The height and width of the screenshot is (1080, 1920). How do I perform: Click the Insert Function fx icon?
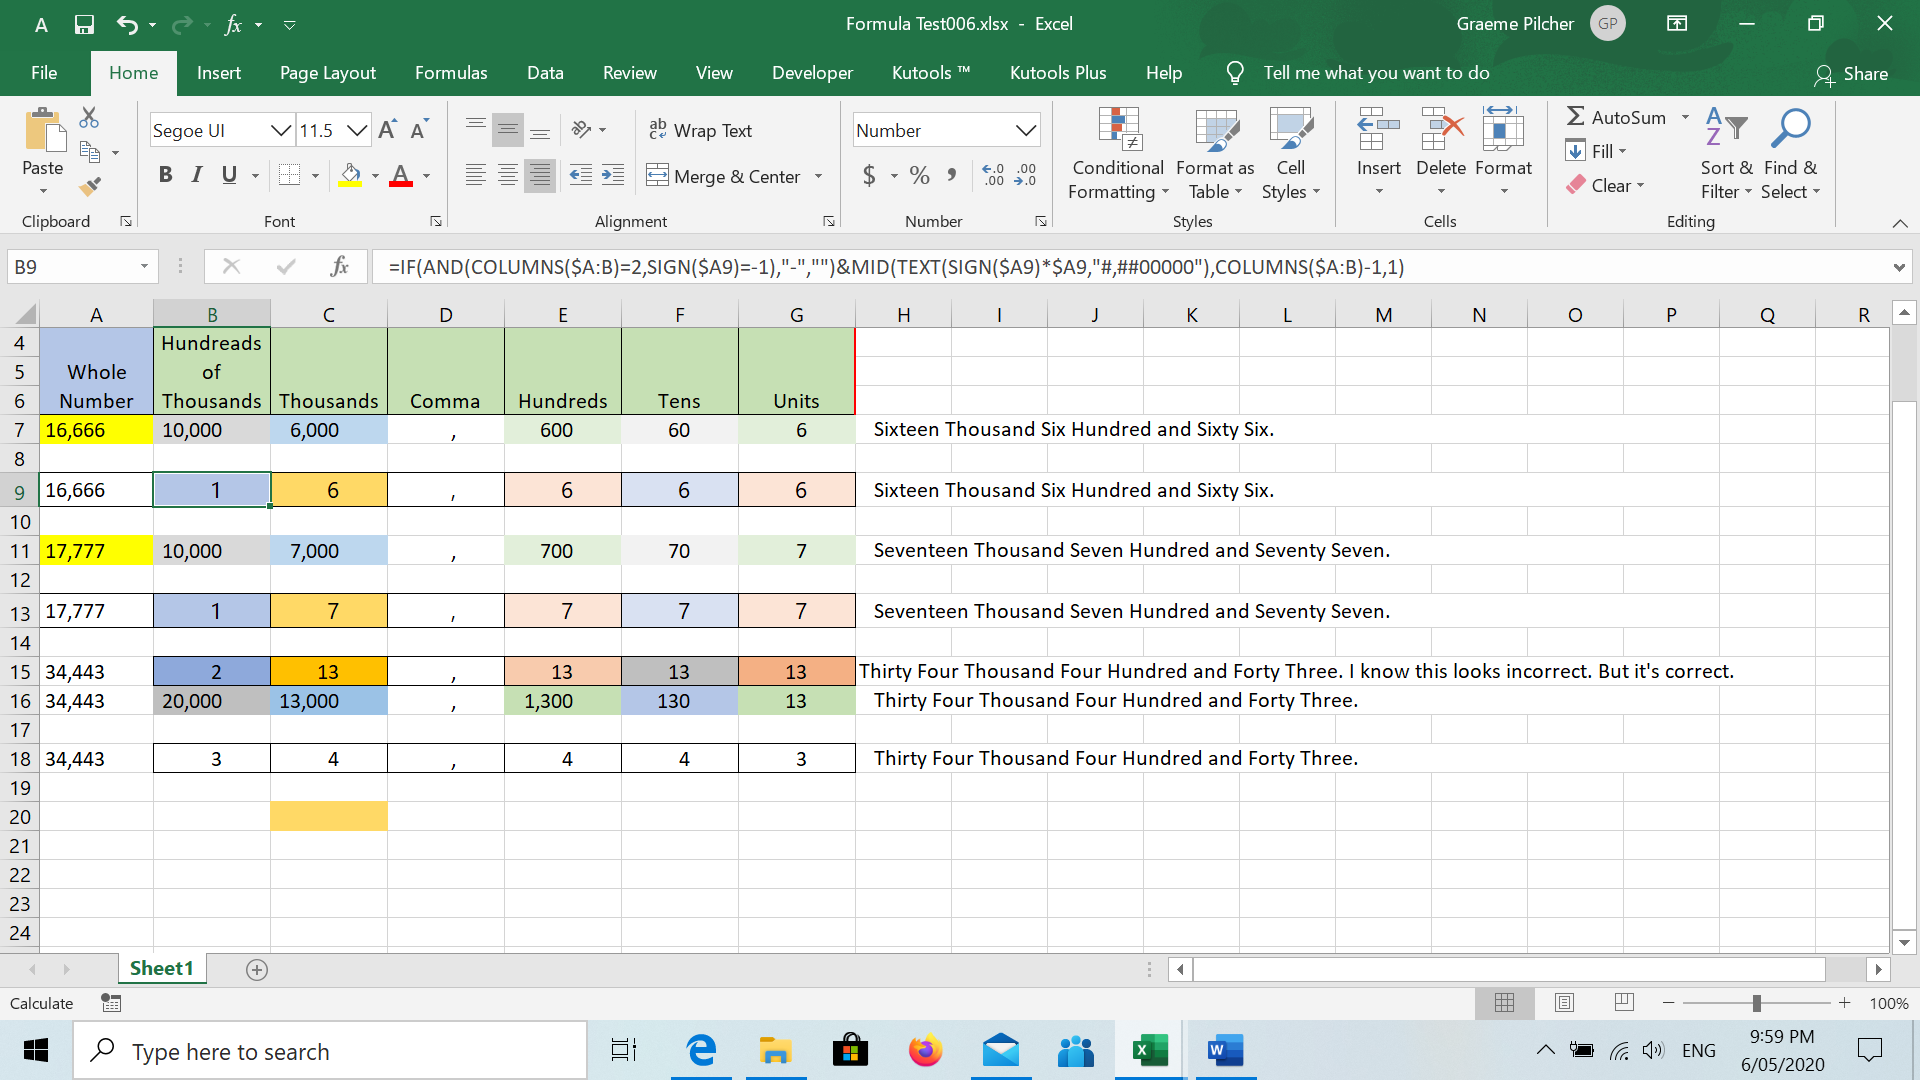(x=340, y=266)
